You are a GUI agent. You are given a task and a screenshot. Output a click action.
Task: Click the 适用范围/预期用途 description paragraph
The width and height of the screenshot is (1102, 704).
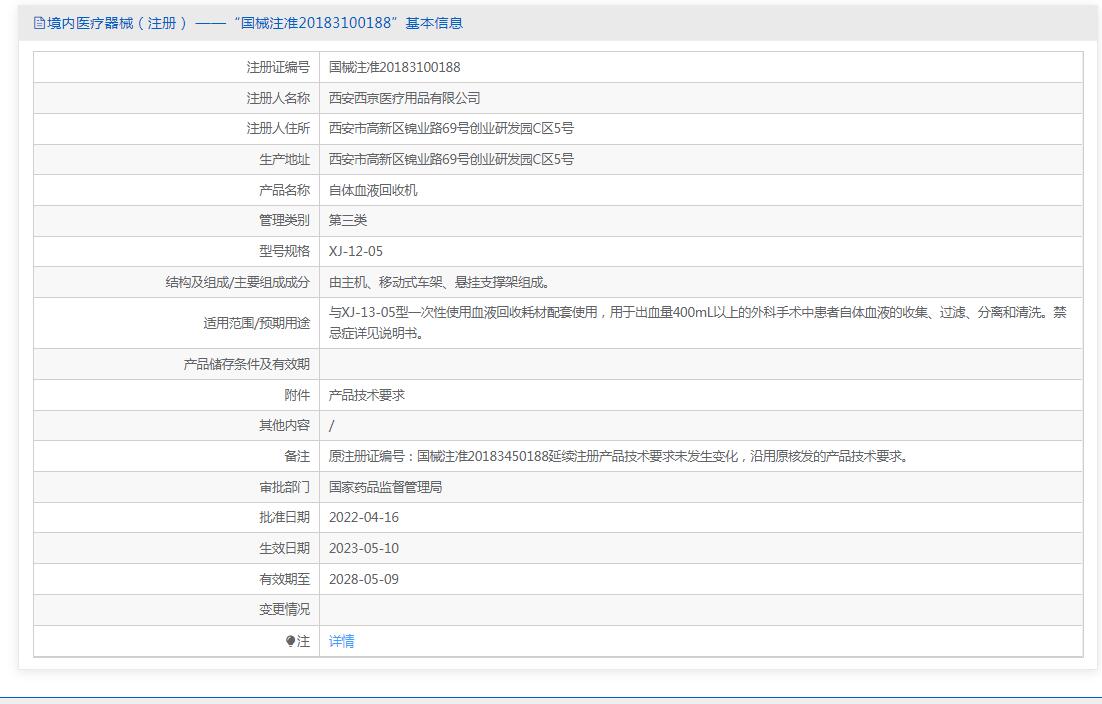[x=697, y=322]
